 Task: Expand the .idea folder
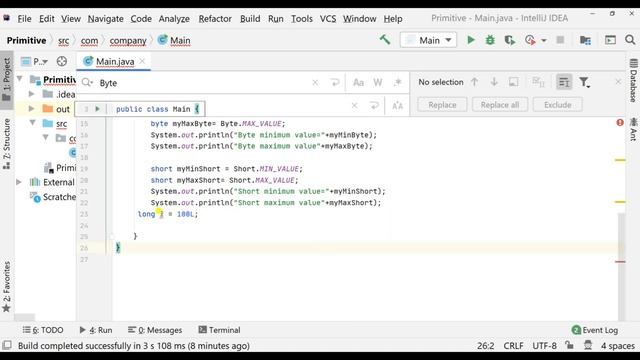pyautogui.click(x=31, y=94)
